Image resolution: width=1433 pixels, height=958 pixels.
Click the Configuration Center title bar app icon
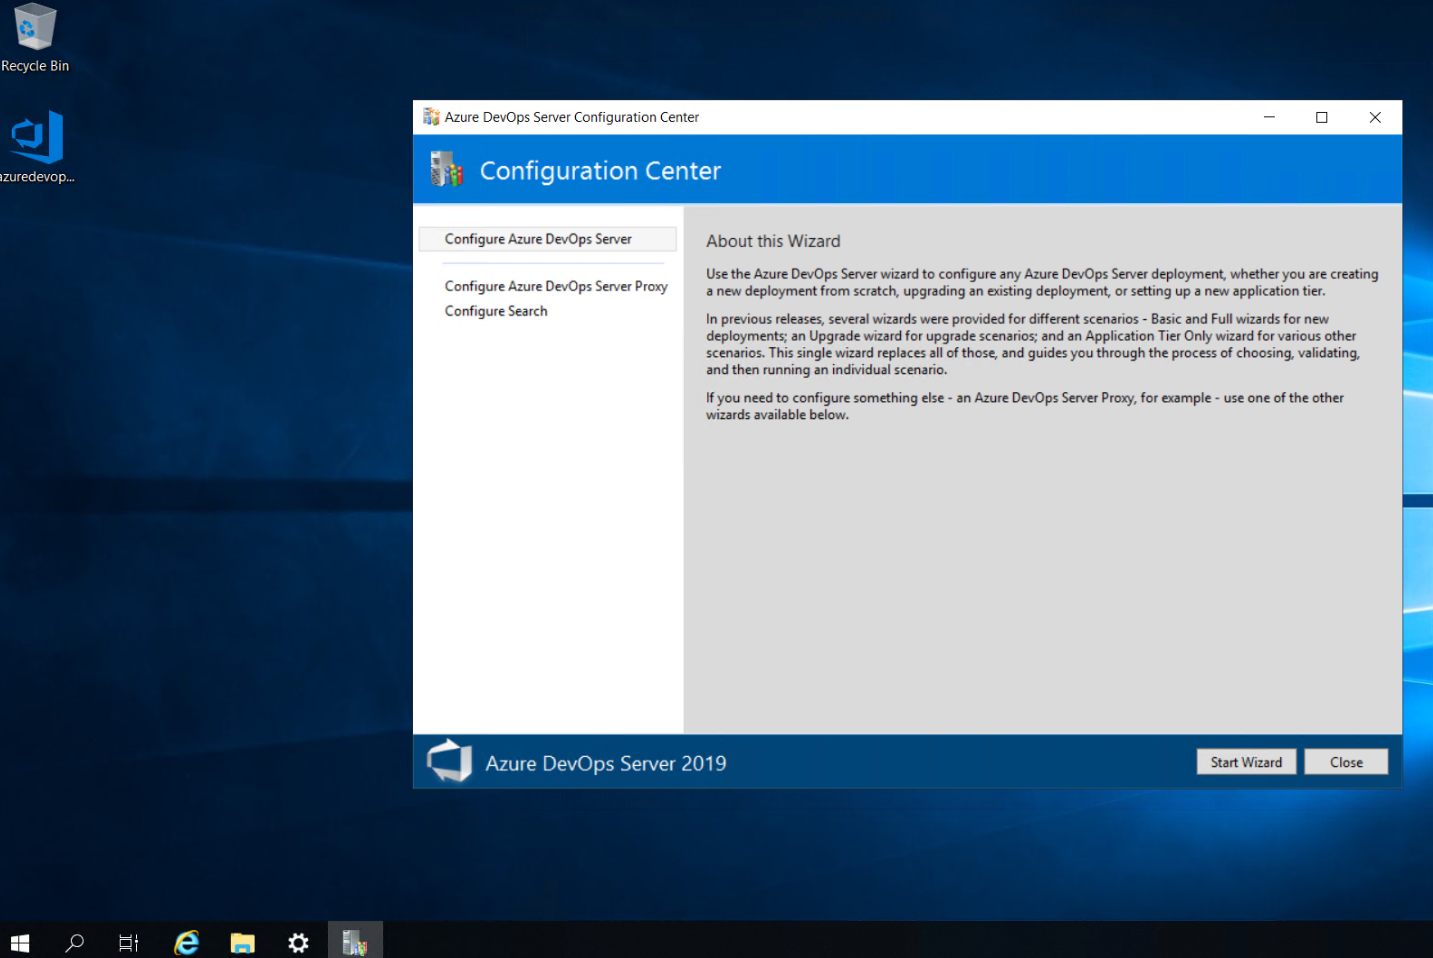431,117
